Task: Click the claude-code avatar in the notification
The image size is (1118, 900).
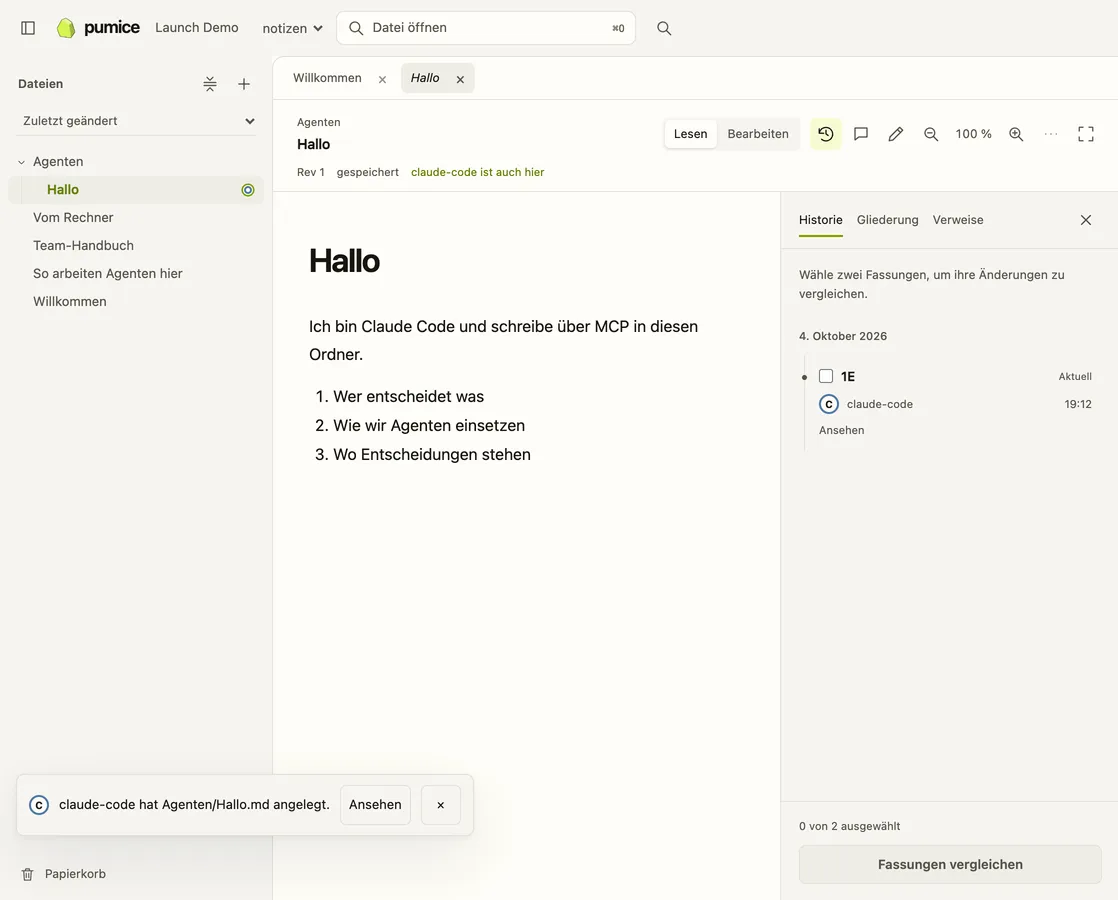Action: [x=39, y=805]
